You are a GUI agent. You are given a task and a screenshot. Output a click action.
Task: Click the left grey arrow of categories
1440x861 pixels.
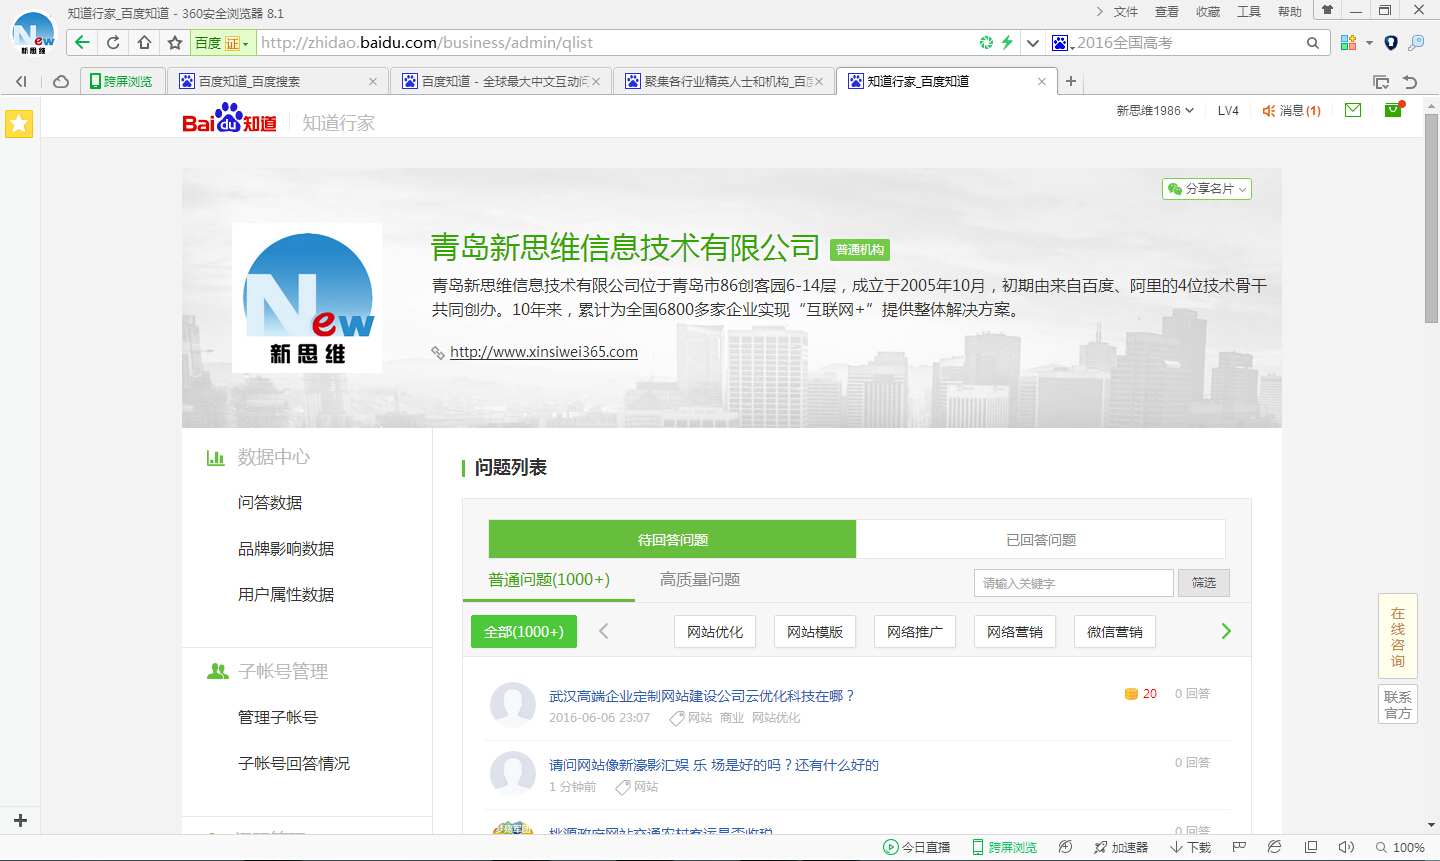tap(603, 631)
